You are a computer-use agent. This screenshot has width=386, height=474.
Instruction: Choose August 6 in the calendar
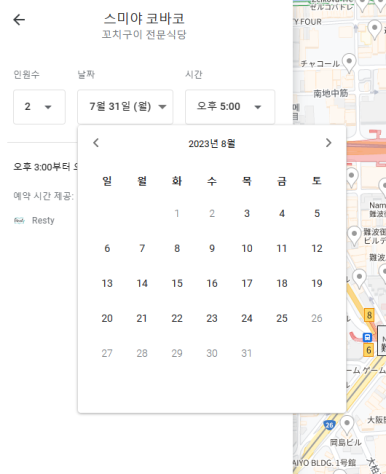tap(107, 248)
